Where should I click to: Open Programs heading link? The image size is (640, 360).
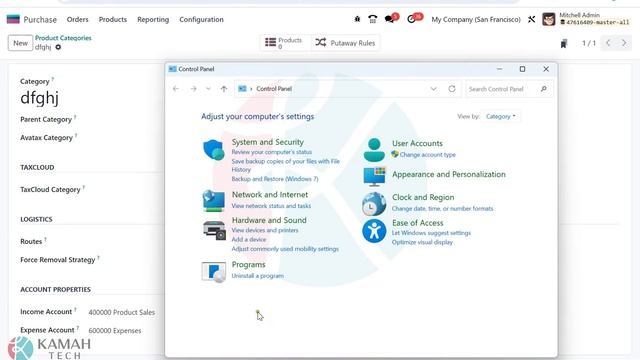click(x=249, y=264)
